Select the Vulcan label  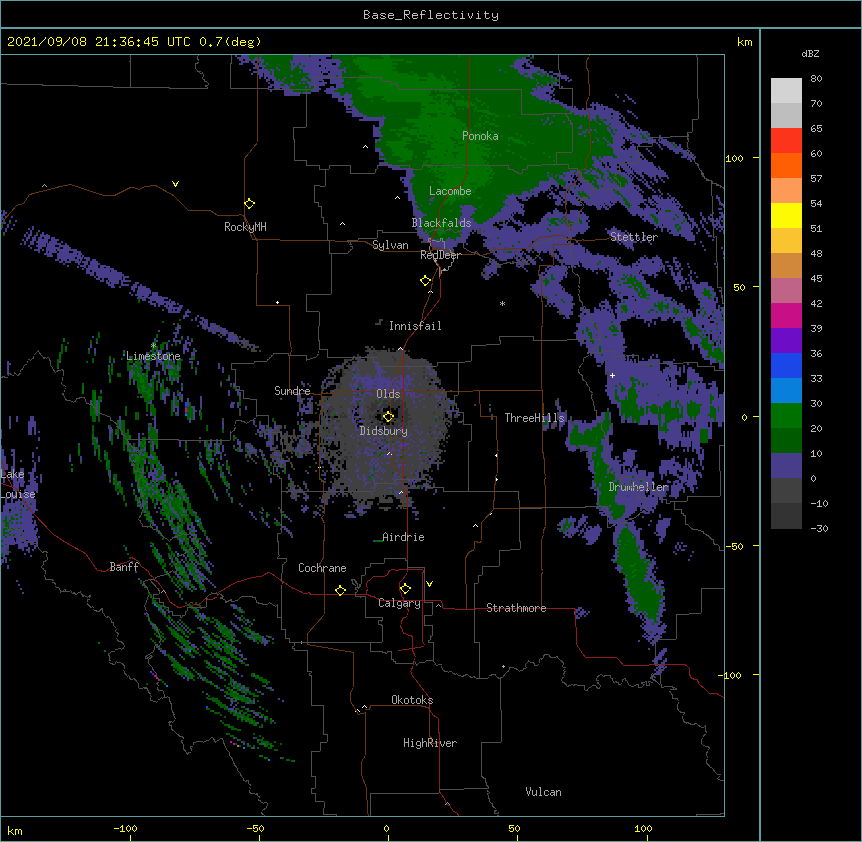click(x=543, y=792)
